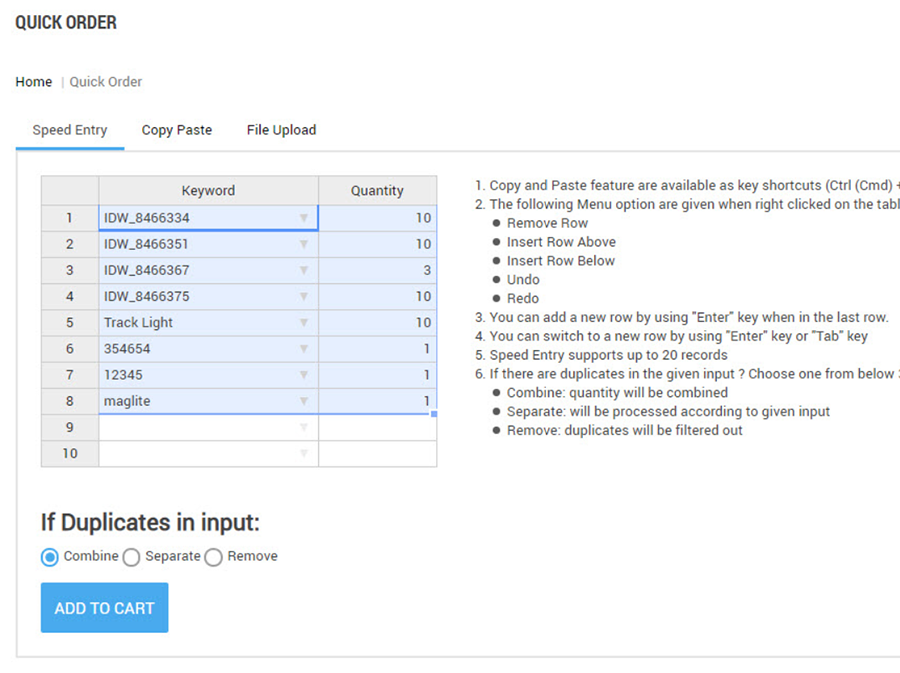Select the Quantity column header
Screen dimensions: 900x673
pos(377,190)
